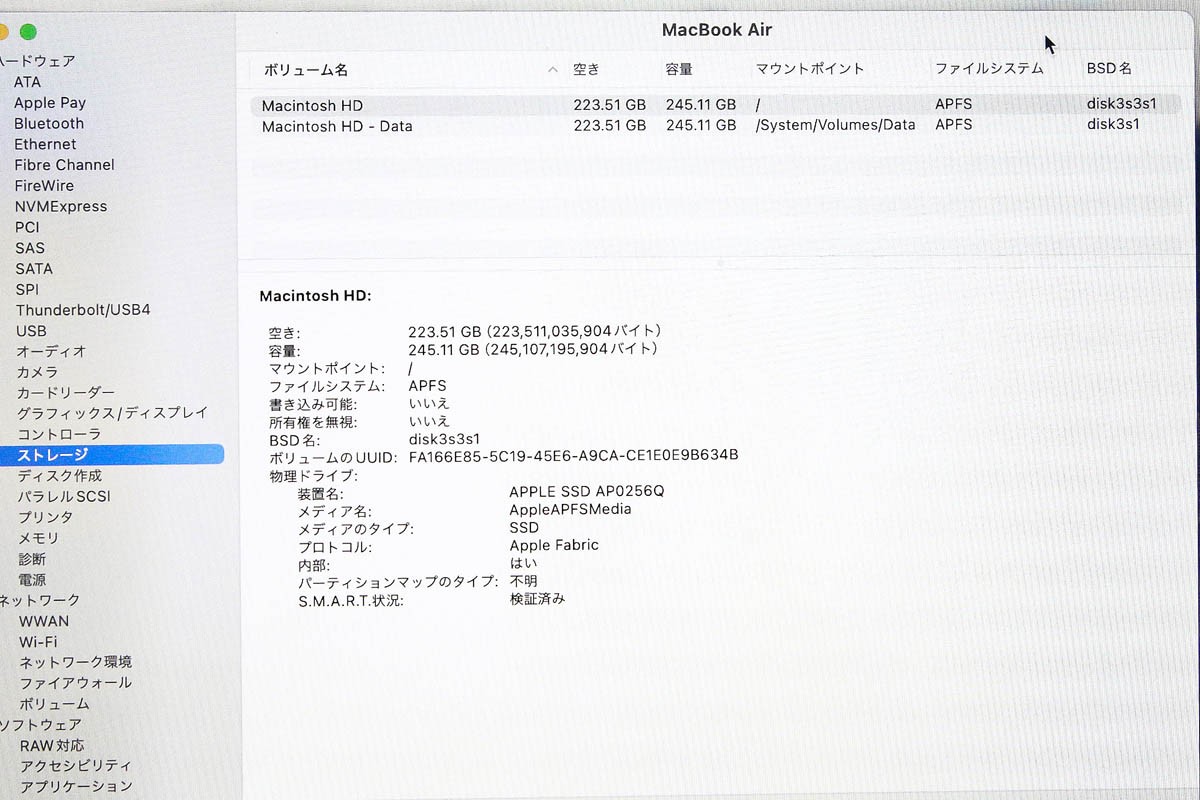
Task: Open the コントローラ entry
Action: pos(59,434)
